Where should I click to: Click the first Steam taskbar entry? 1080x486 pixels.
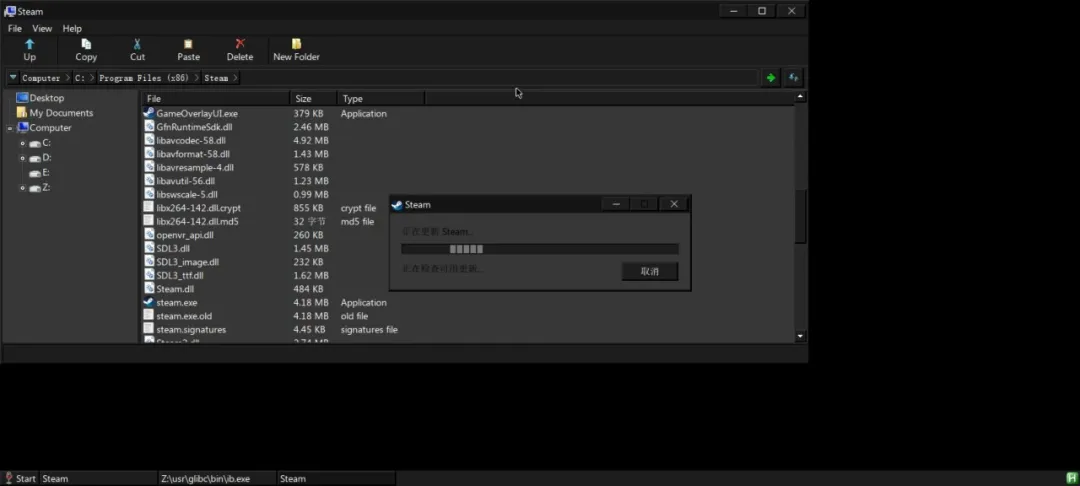(98, 478)
